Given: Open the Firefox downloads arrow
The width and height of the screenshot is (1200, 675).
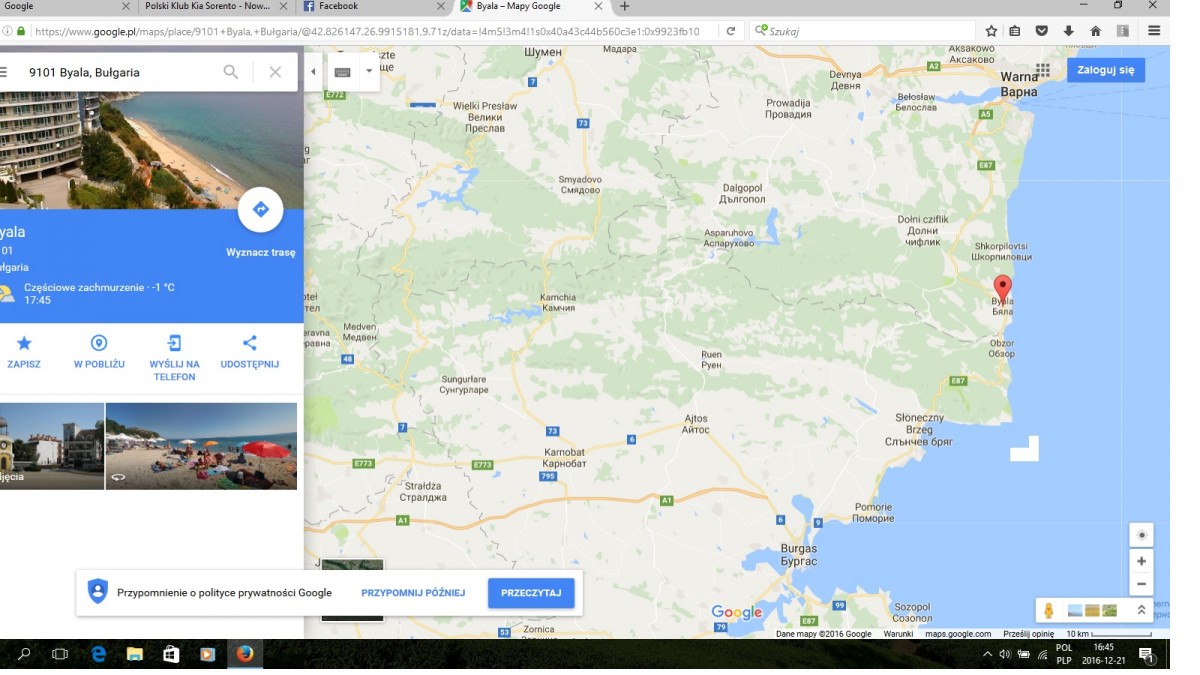Looking at the screenshot, I should [x=1068, y=31].
